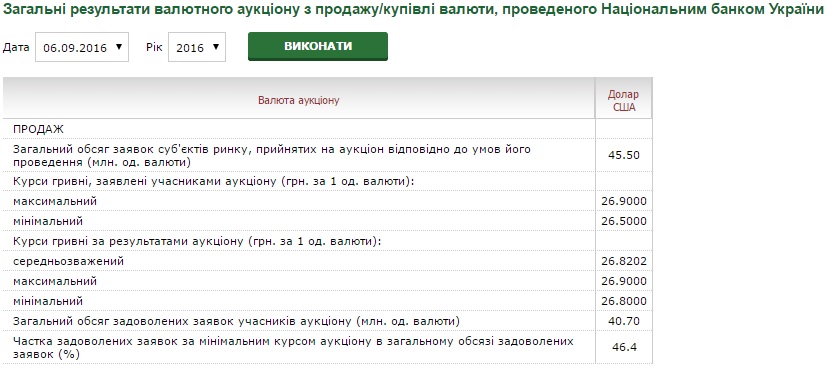Viewport: 827px width, 374px height.
Task: Click the Загальний обсяг задоволених заявок row text
Action: click(x=236, y=321)
